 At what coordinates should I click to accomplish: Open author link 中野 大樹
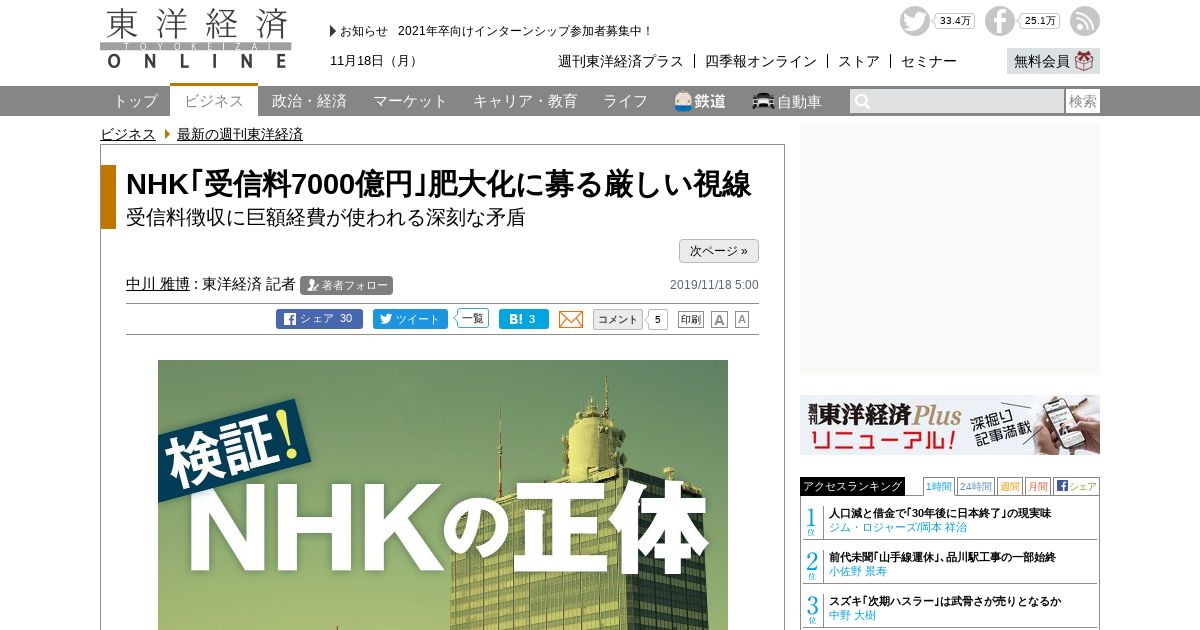[x=853, y=615]
